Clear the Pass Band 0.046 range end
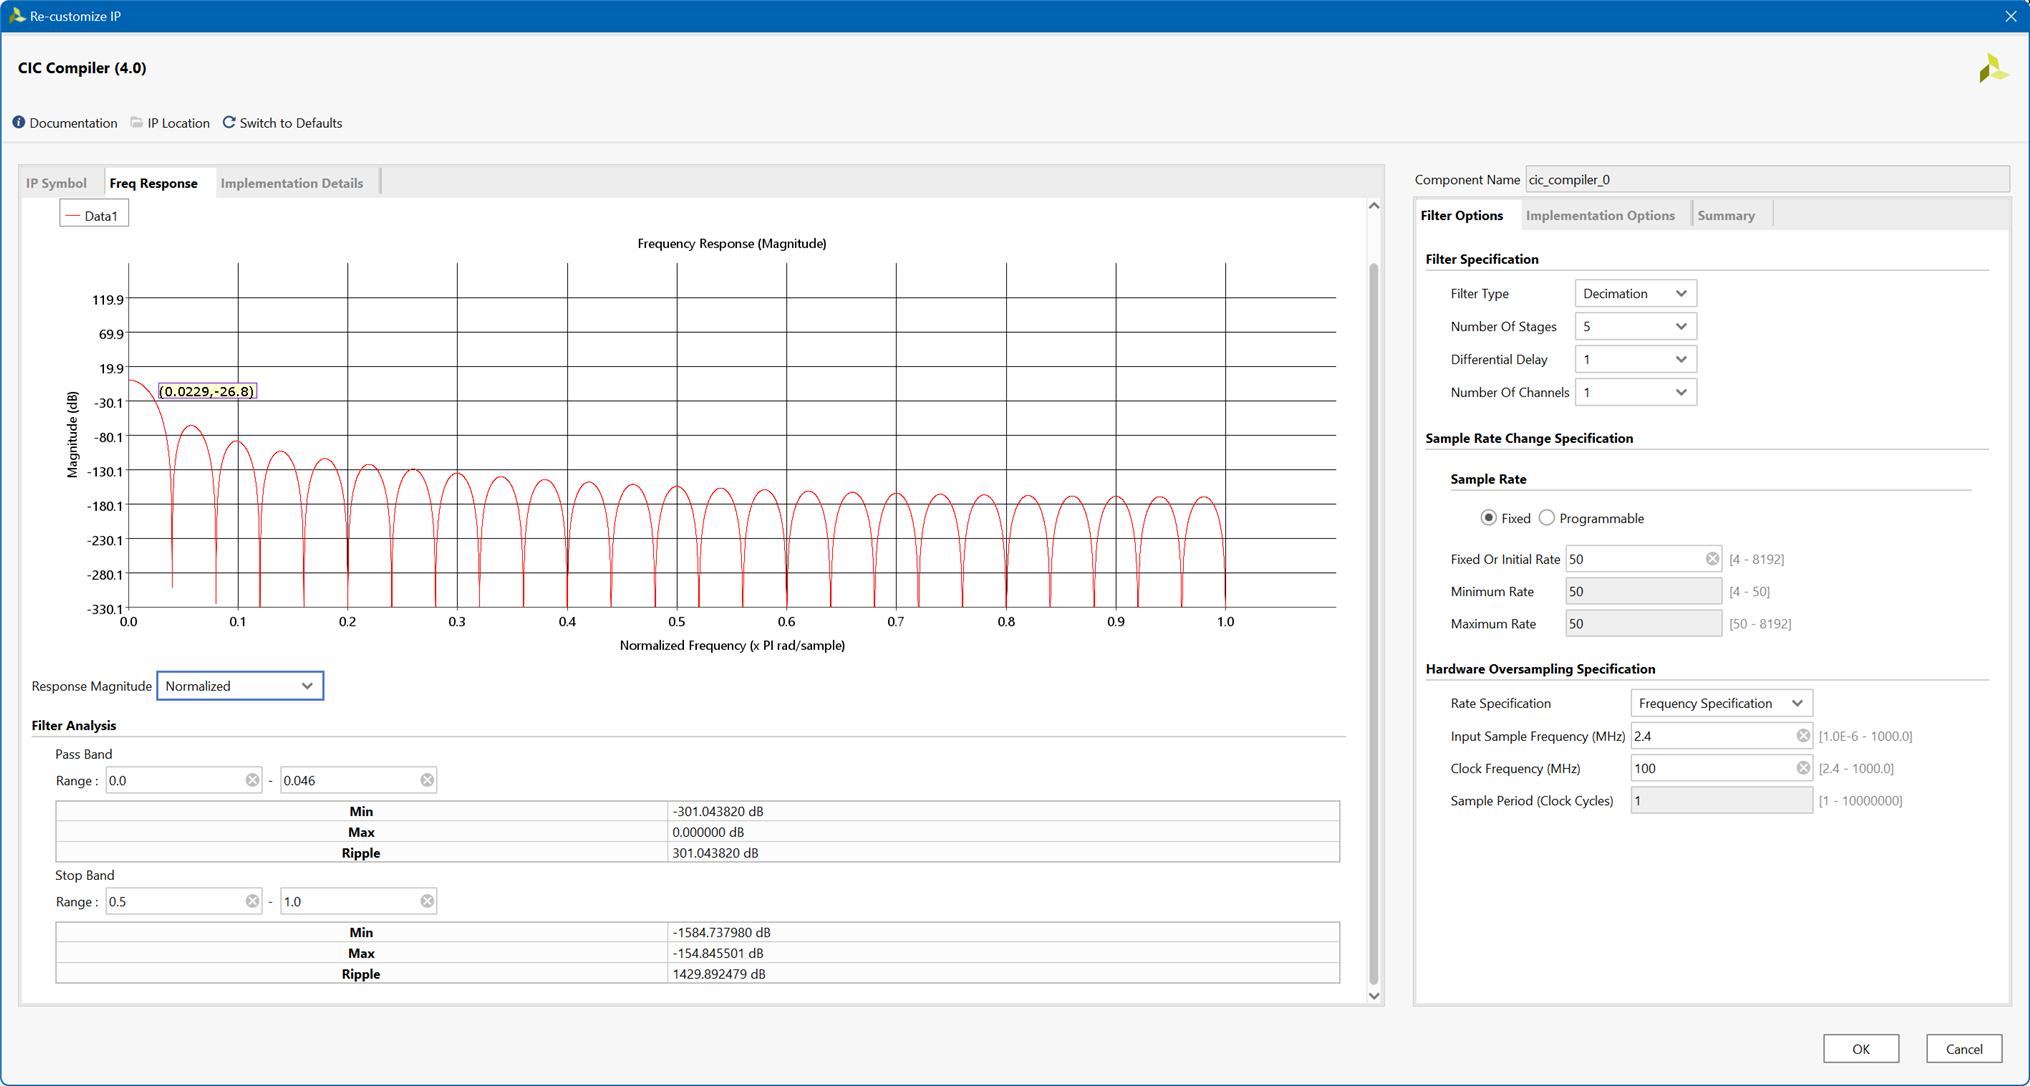Screen dimensions: 2030x1086 point(427,780)
